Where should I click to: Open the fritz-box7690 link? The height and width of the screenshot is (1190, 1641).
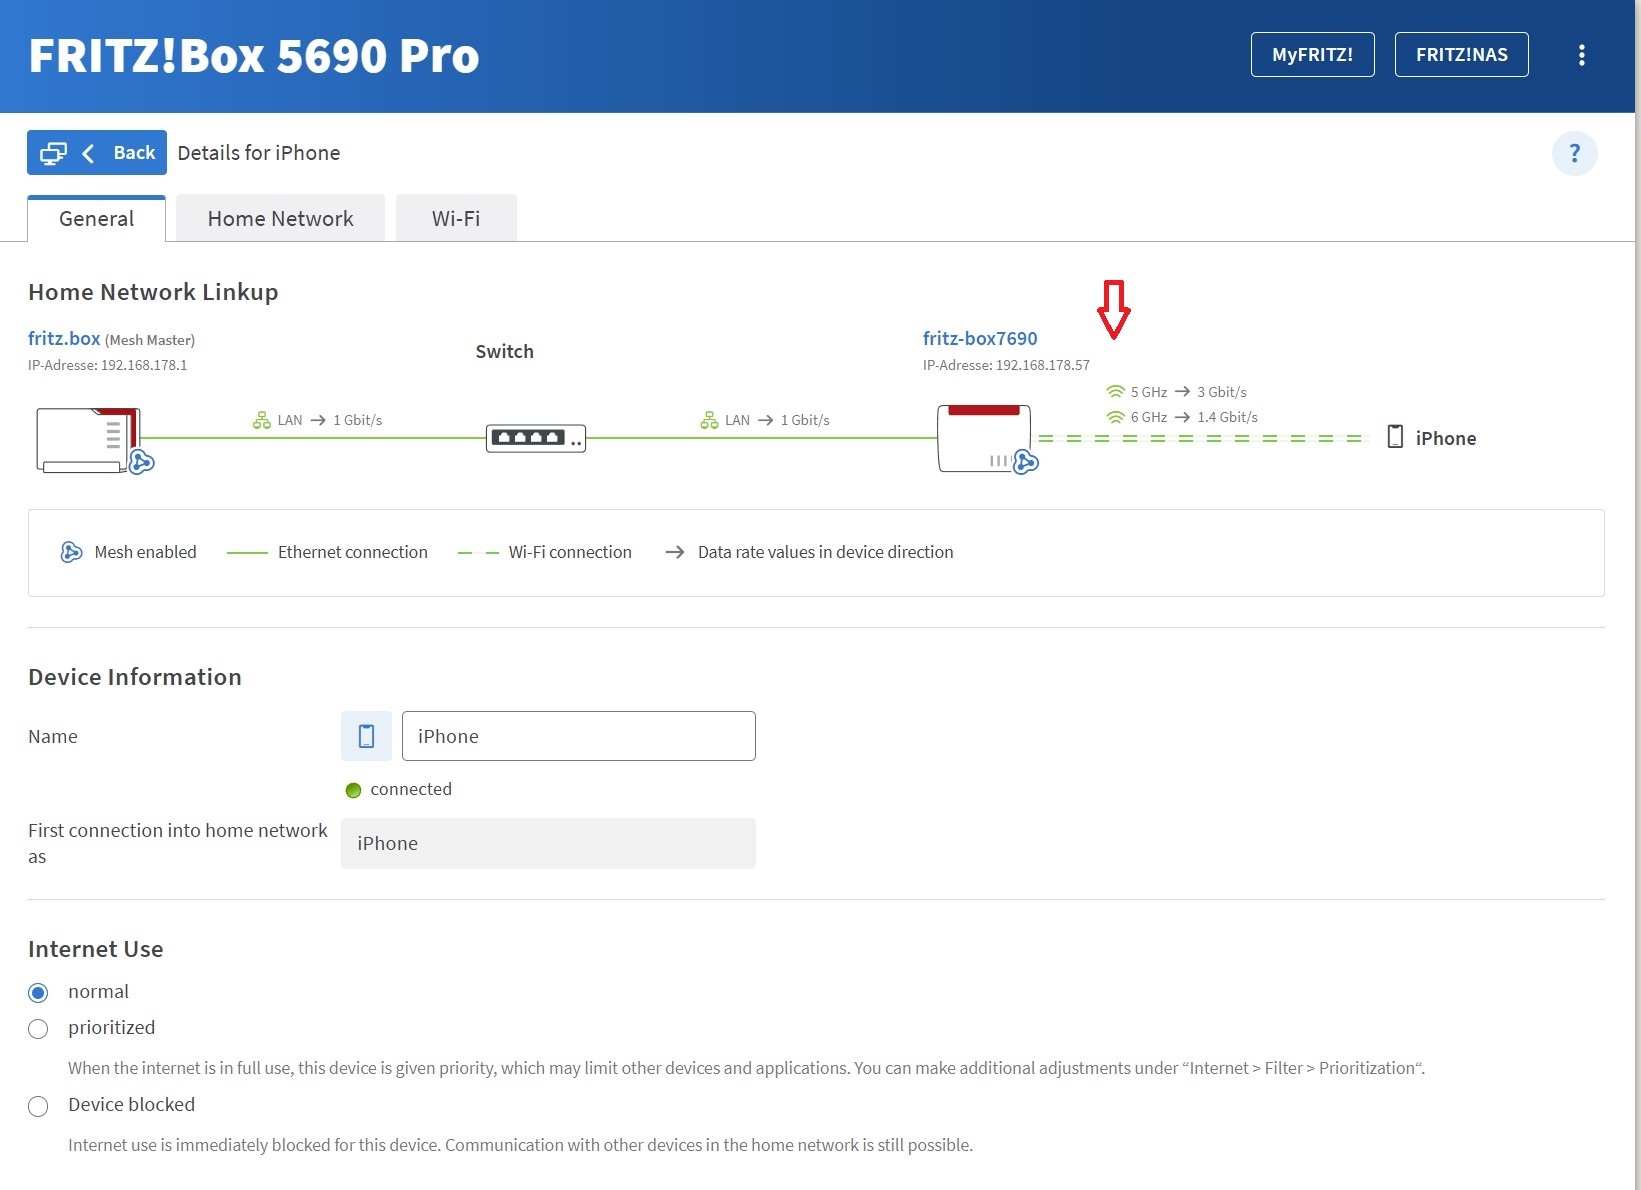pyautogui.click(x=980, y=338)
